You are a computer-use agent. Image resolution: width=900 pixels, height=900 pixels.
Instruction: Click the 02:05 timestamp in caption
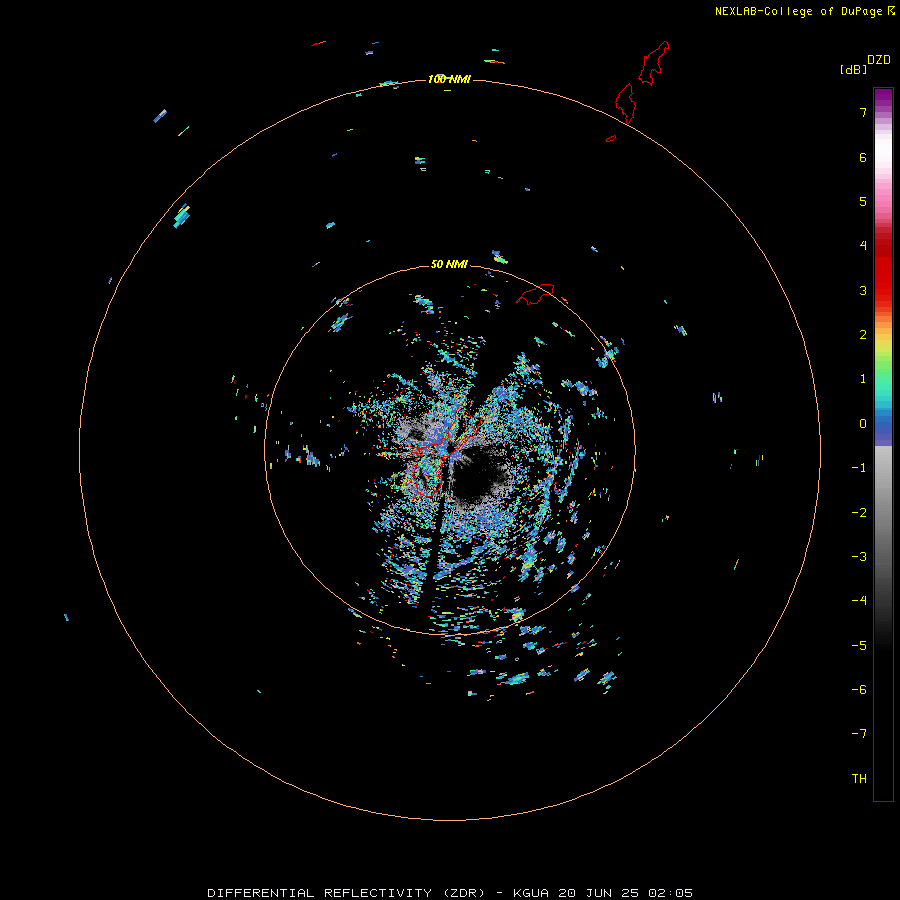click(670, 893)
